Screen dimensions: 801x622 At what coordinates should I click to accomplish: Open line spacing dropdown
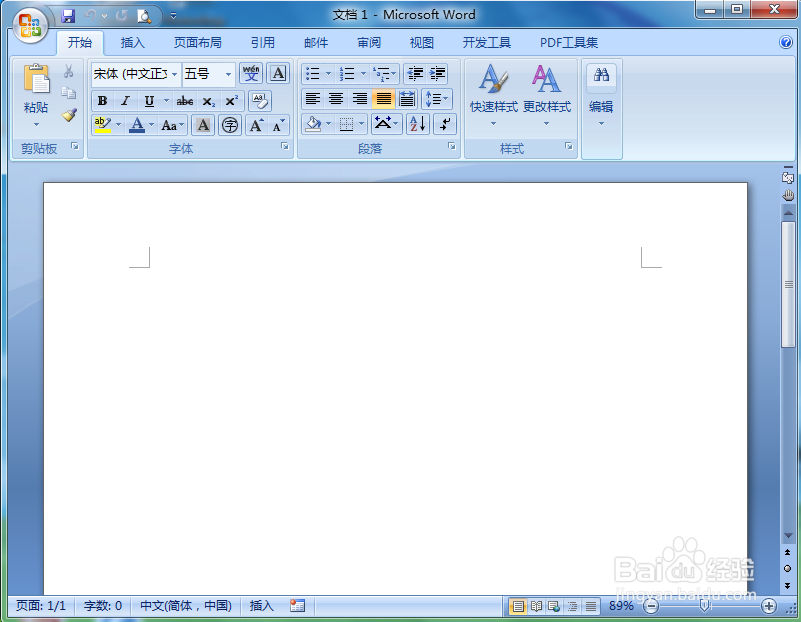(437, 99)
